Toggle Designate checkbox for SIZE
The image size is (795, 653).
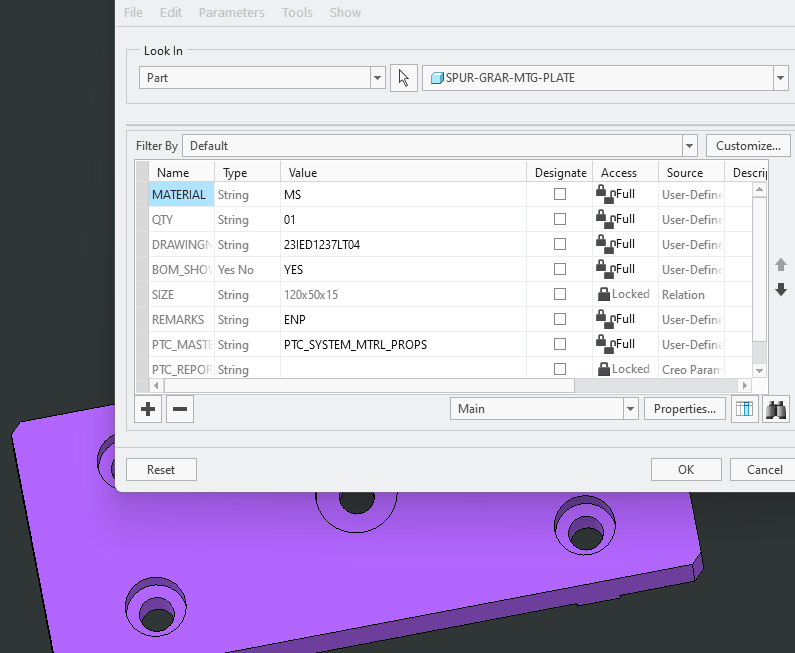(560, 294)
